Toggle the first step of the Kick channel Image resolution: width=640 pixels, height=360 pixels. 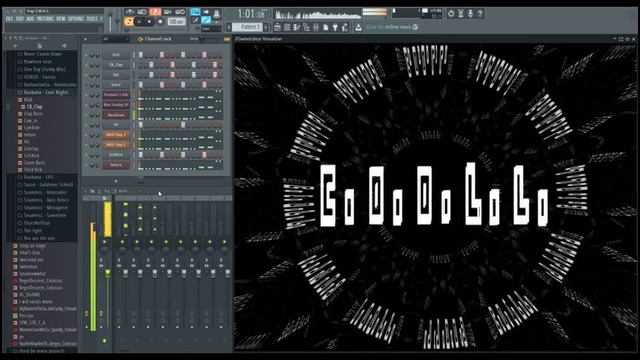pos(140,55)
